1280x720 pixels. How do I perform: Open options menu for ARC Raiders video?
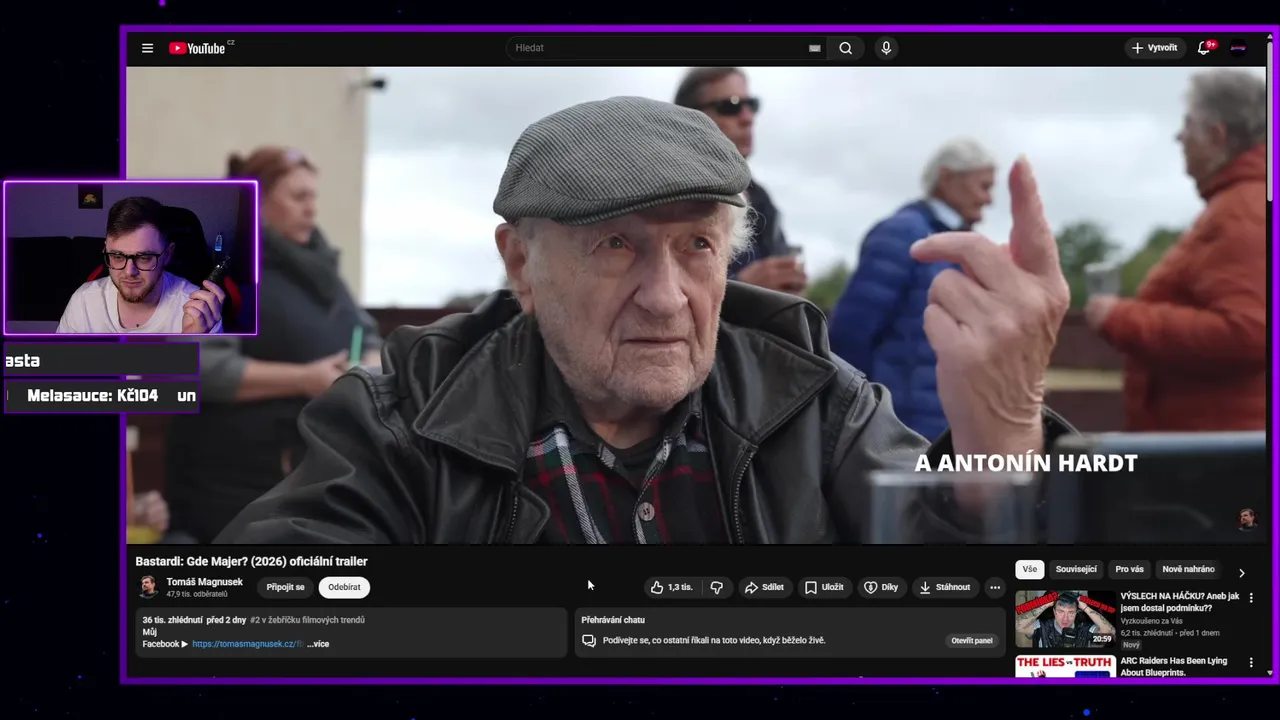(1250, 662)
